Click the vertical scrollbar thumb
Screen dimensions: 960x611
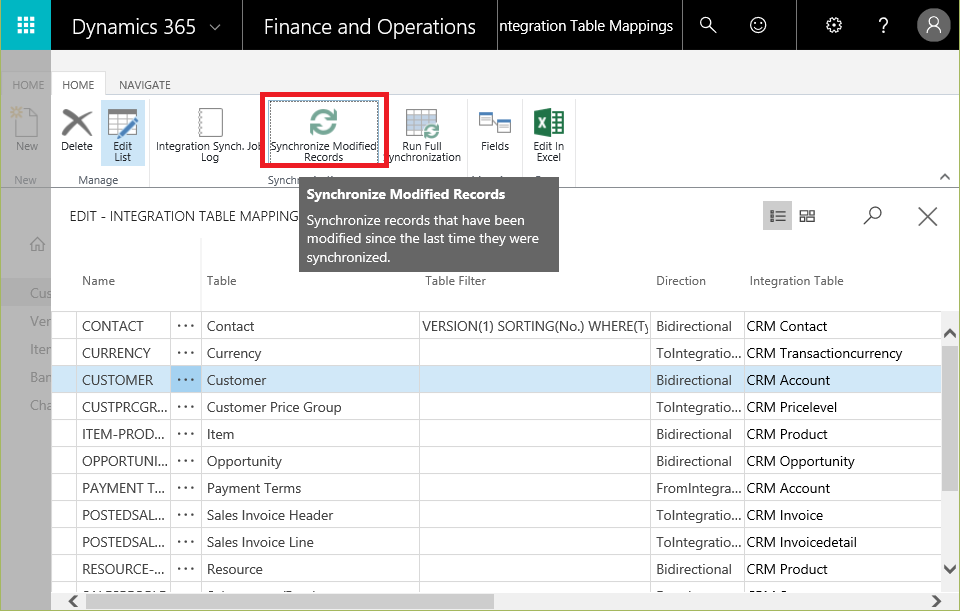[950, 420]
